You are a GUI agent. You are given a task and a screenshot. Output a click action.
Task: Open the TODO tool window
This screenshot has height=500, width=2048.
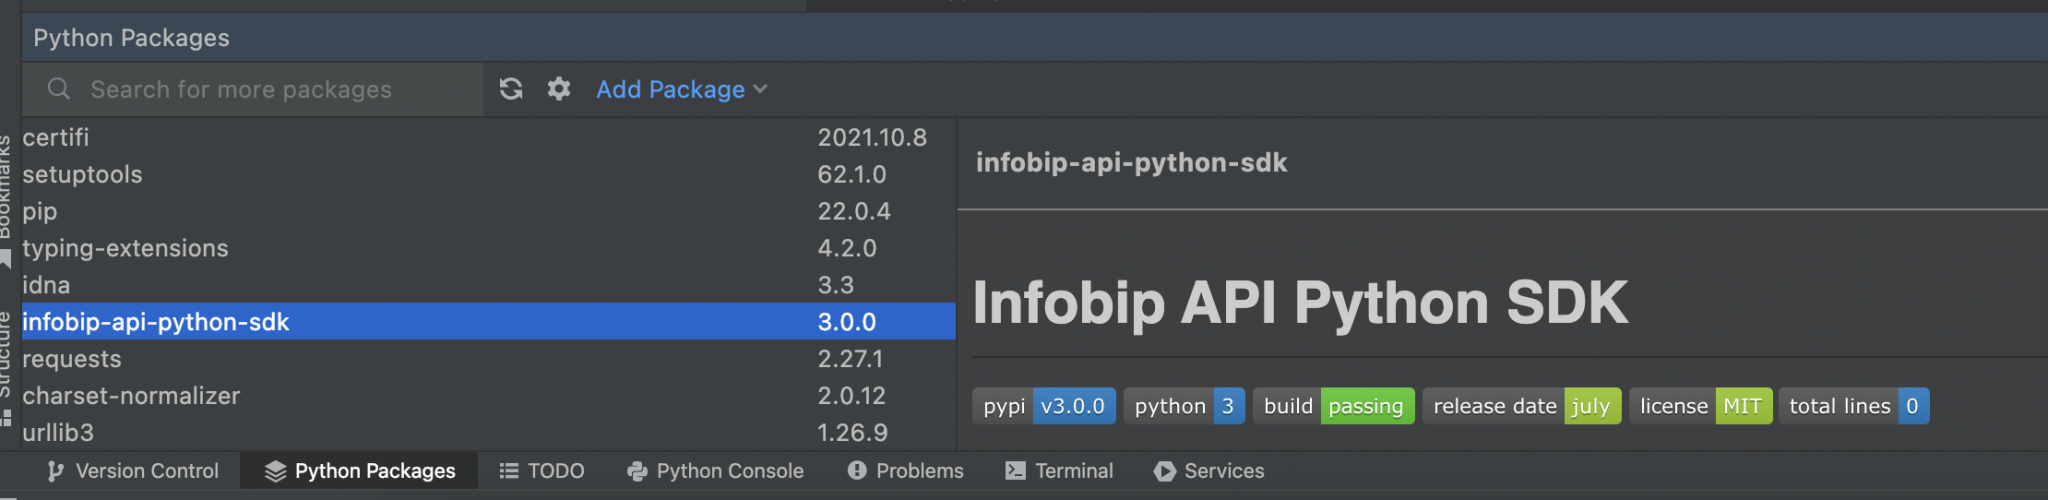tap(542, 471)
